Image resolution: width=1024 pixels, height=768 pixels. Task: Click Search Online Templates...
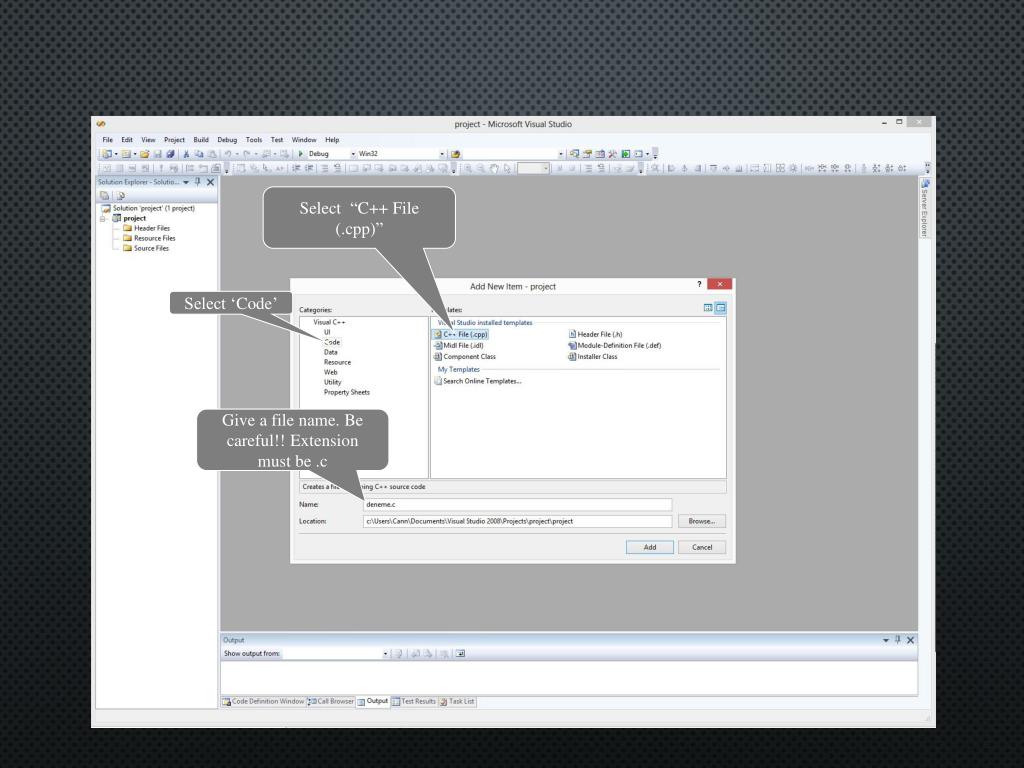coord(477,381)
